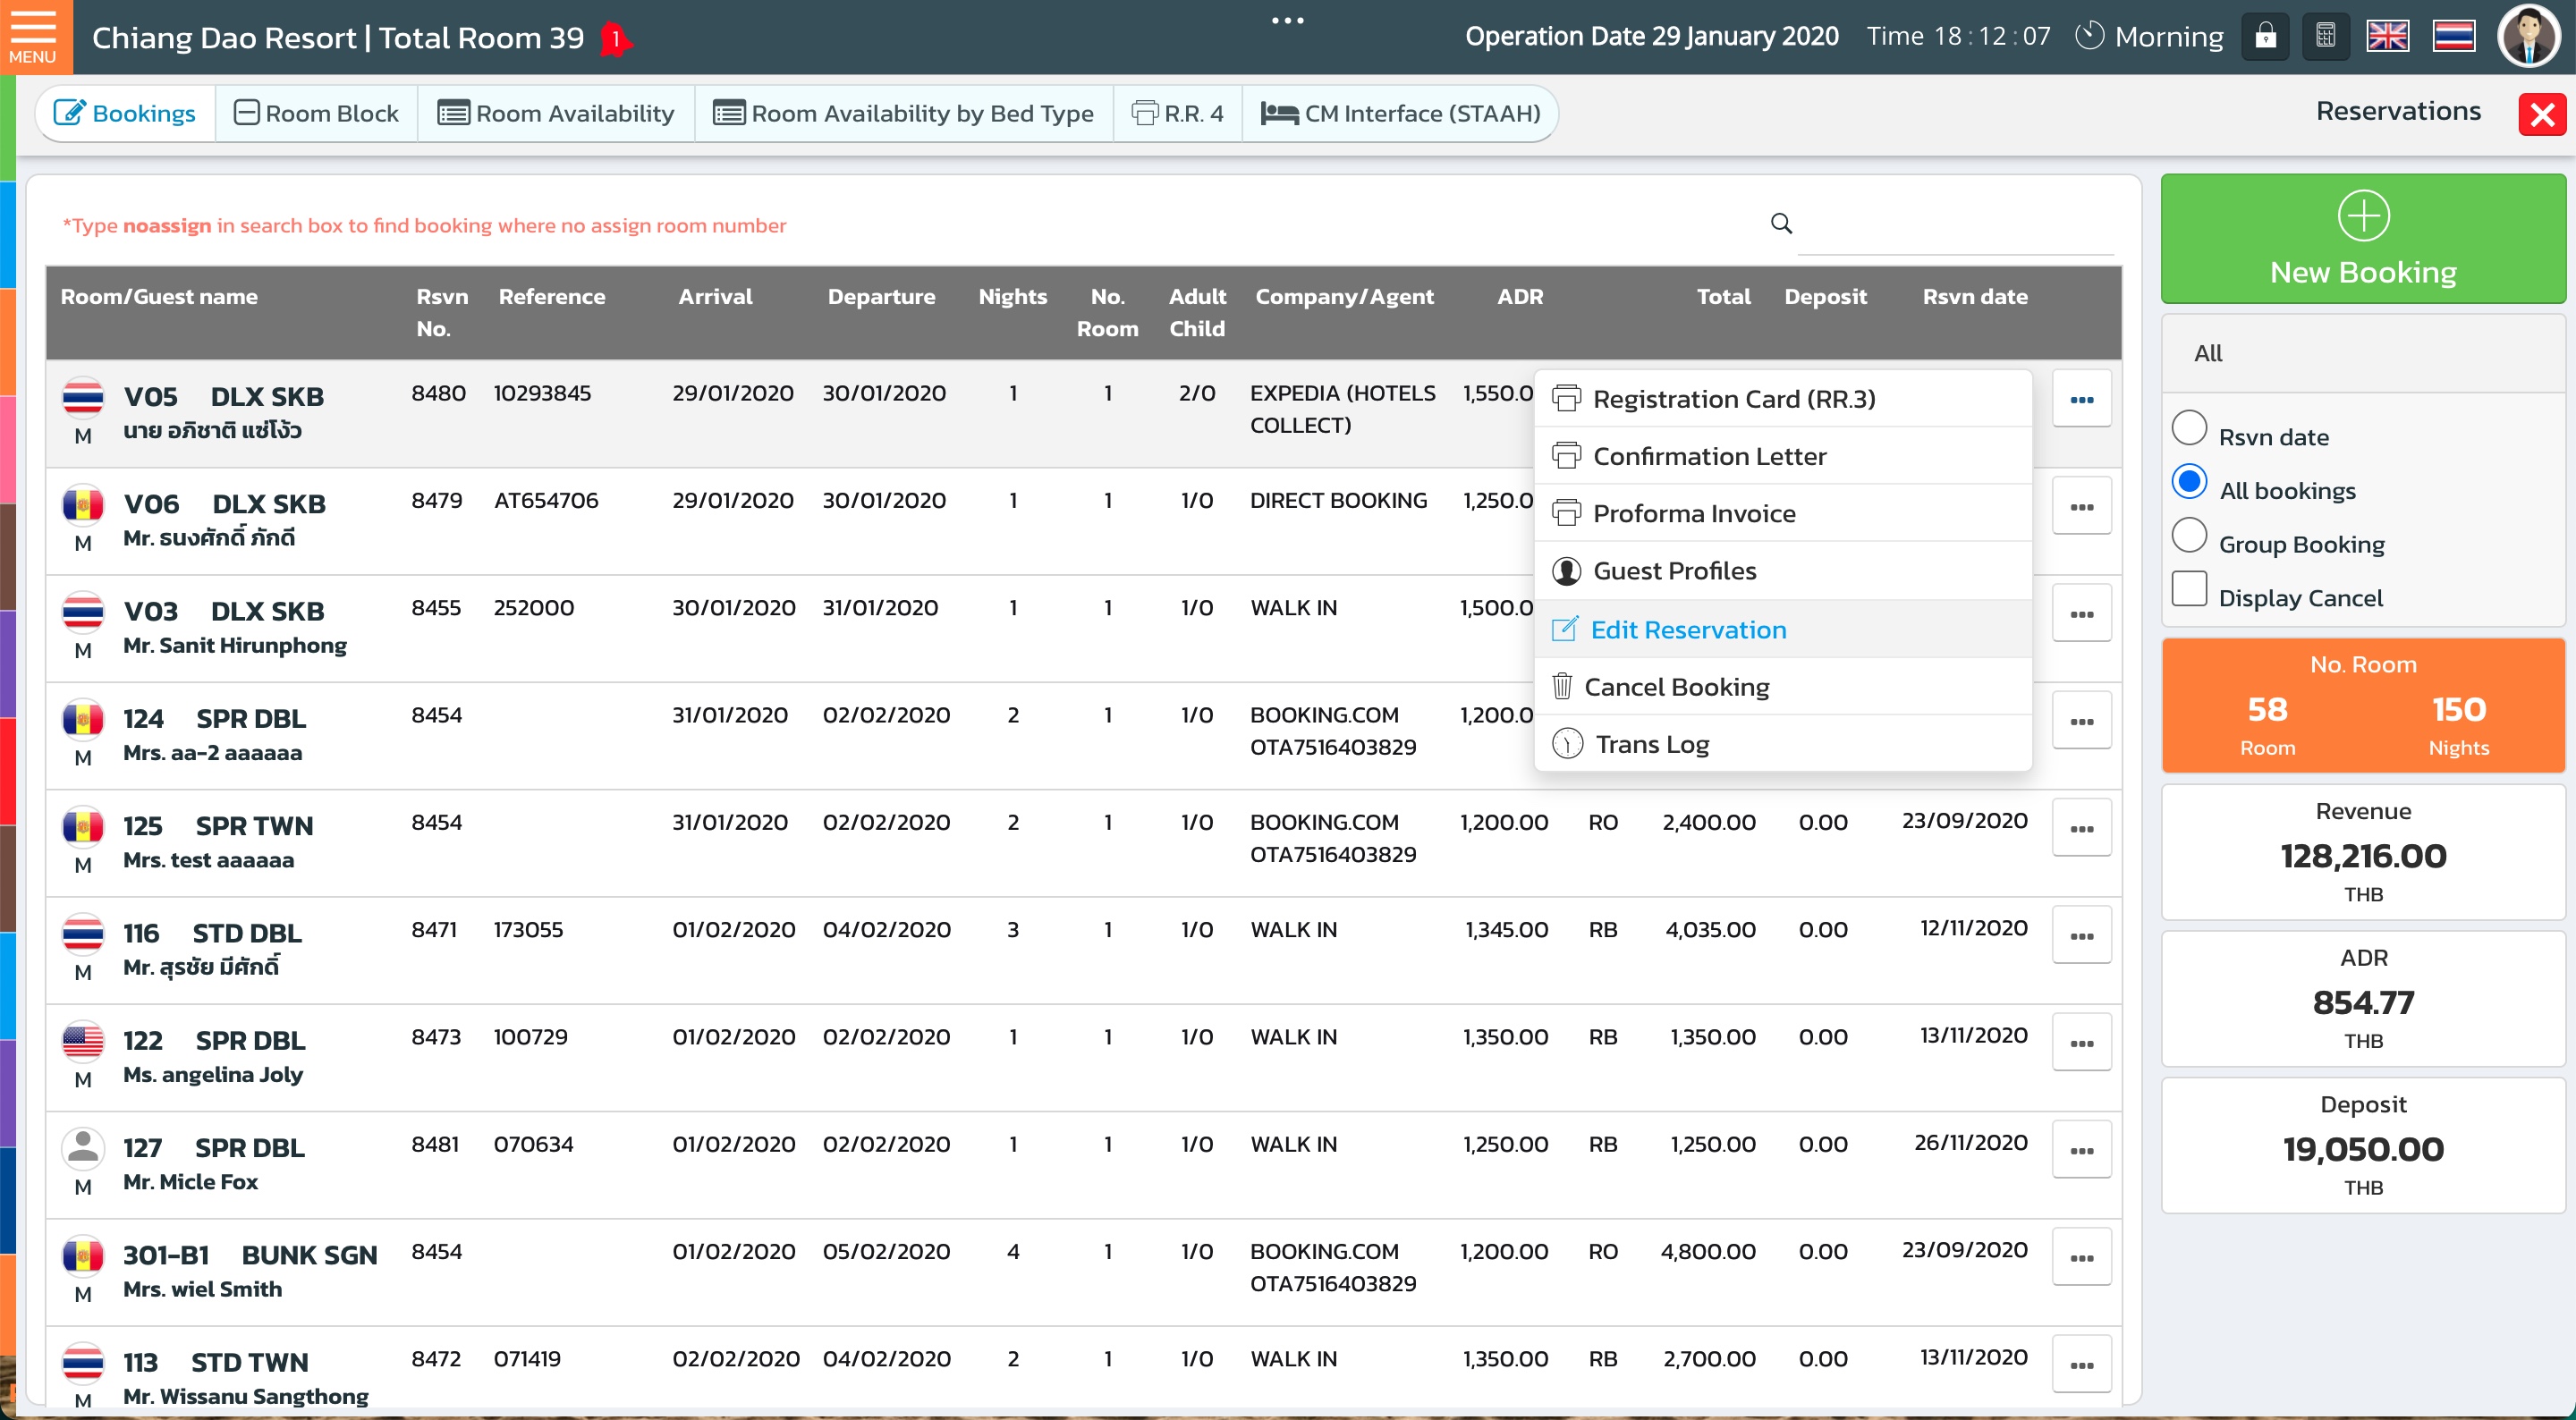
Task: Open three-dot menu for Micle Fox booking
Action: 2081,1151
